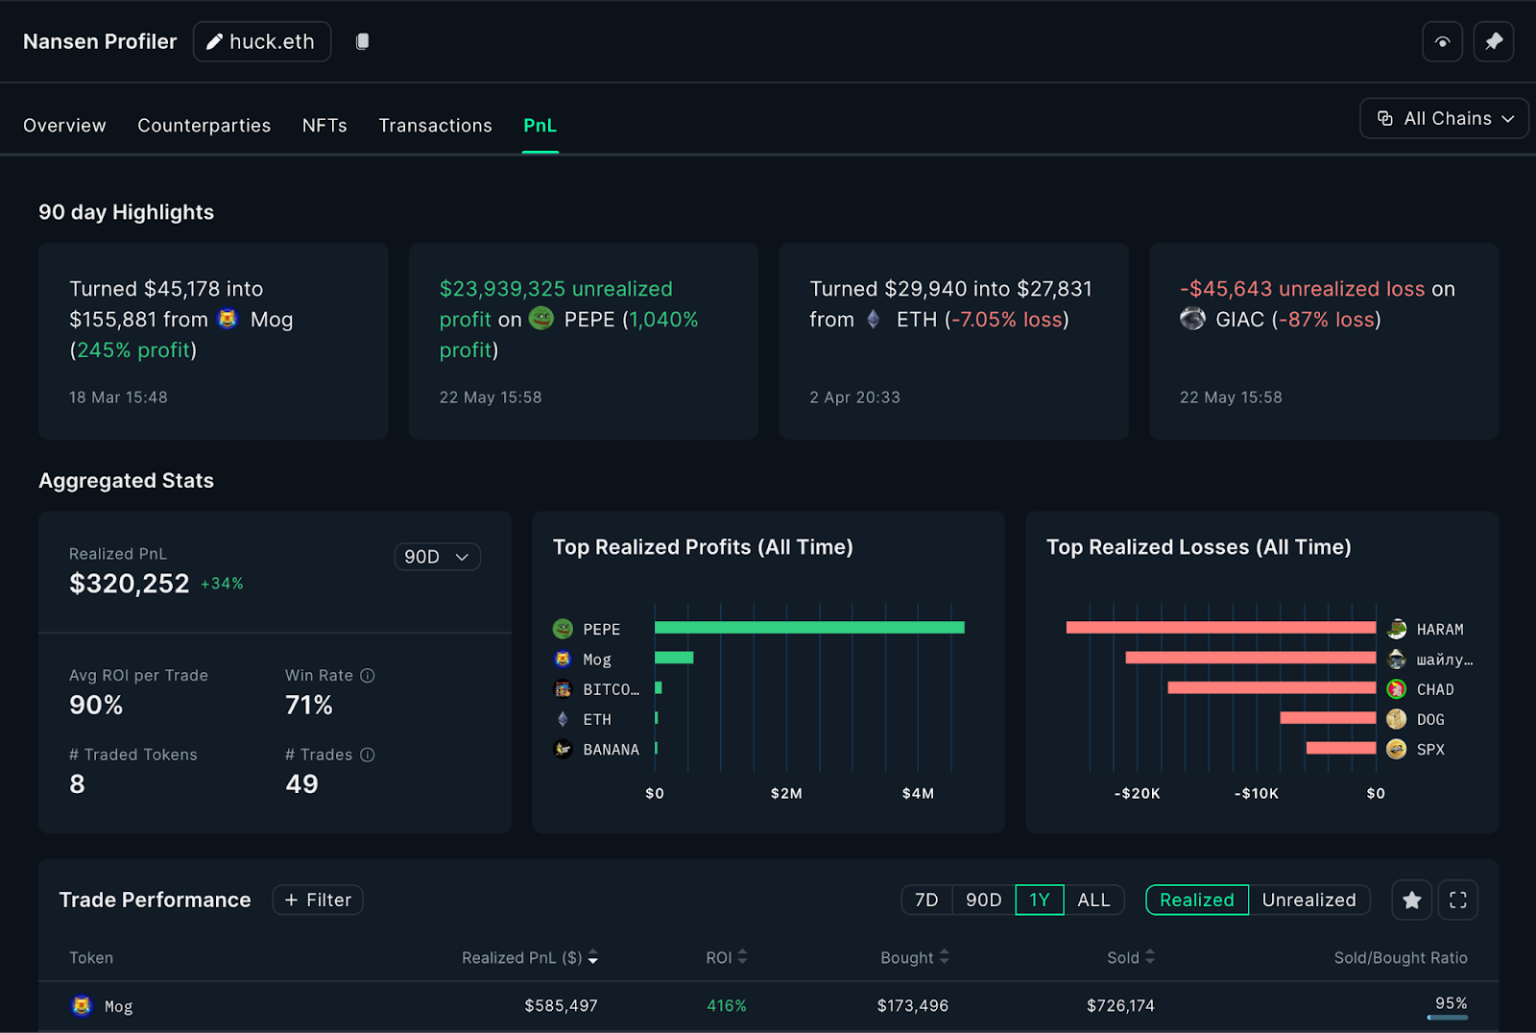1536x1033 pixels.
Task: Click the CHAD red loss bar
Action: point(1272,688)
